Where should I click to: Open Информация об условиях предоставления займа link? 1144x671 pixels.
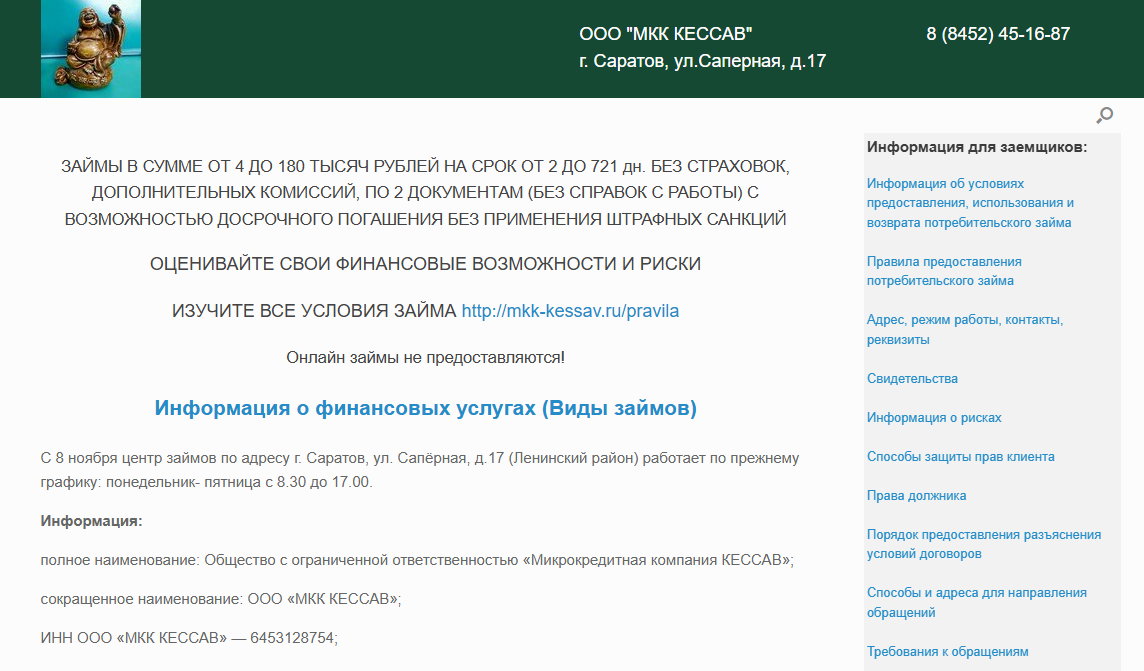click(x=969, y=203)
